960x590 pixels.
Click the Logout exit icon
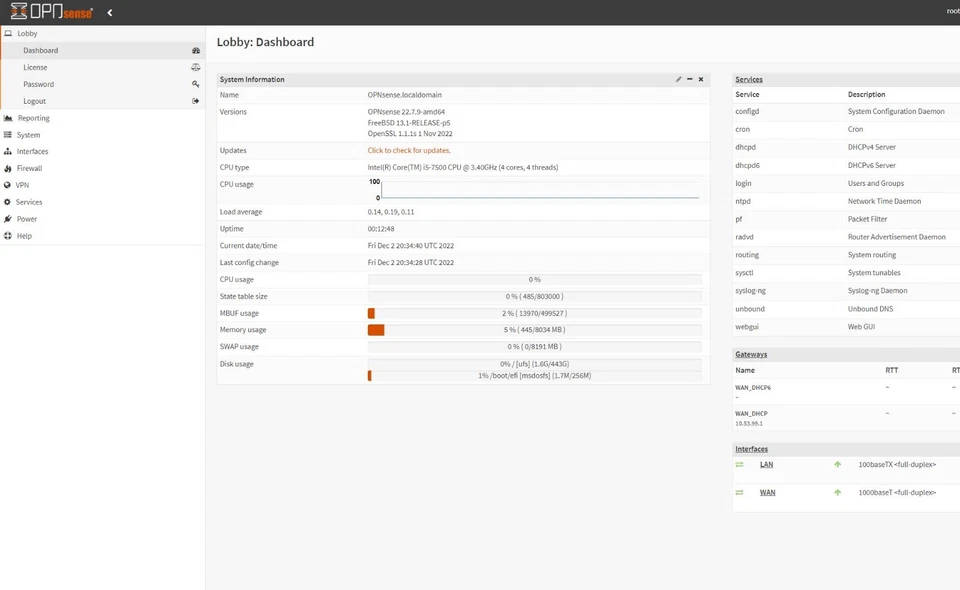pyautogui.click(x=196, y=101)
